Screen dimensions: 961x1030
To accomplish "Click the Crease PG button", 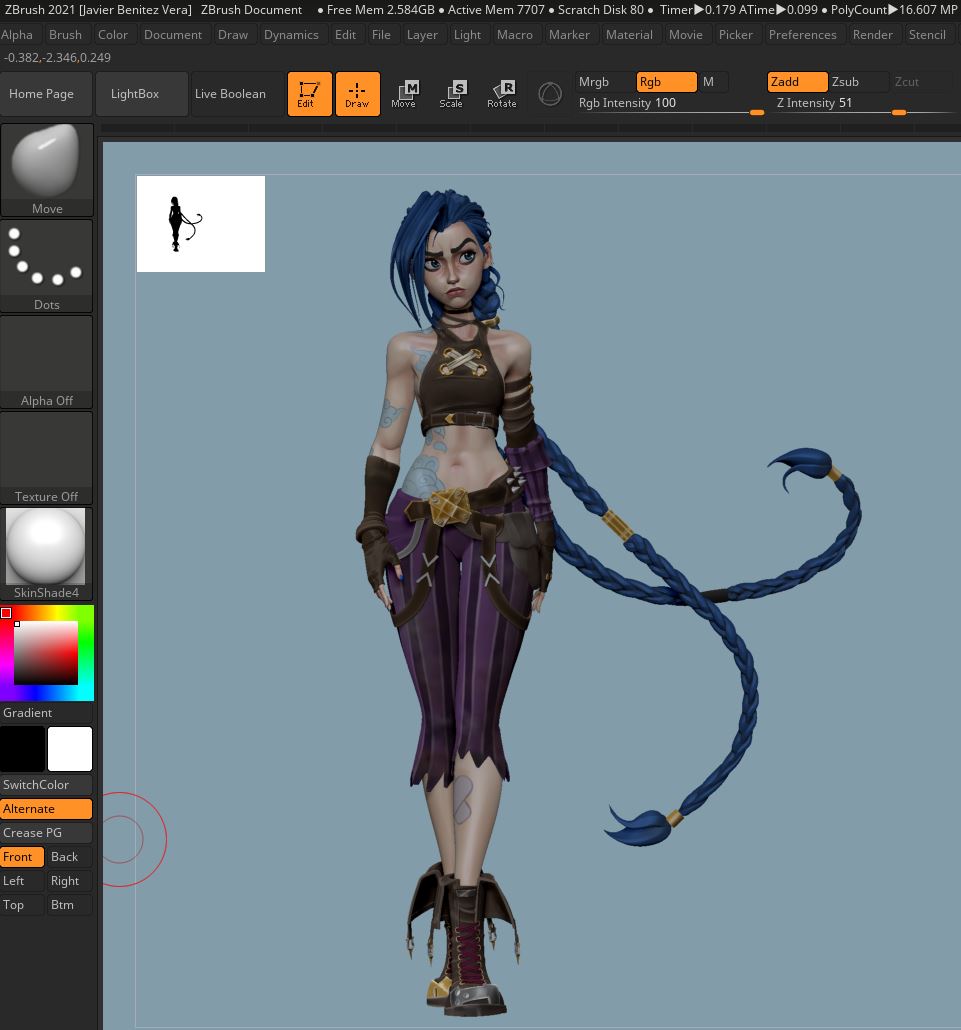I will pos(46,832).
